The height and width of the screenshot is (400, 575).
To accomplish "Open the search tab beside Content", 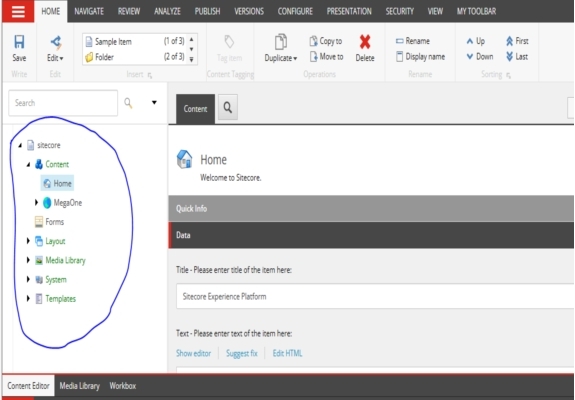I will [x=228, y=107].
